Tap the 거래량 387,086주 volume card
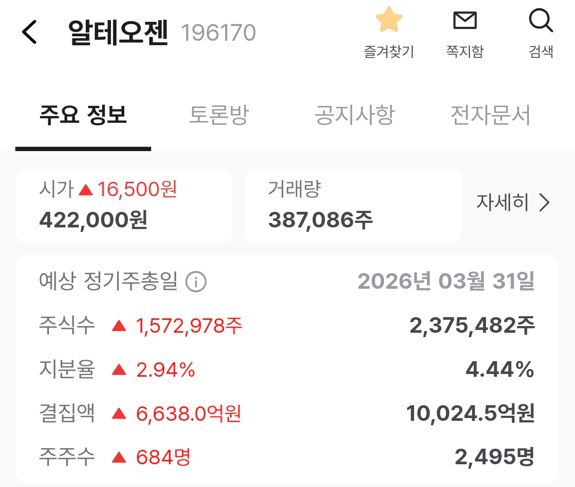Image resolution: width=575 pixels, height=487 pixels. coord(353,206)
